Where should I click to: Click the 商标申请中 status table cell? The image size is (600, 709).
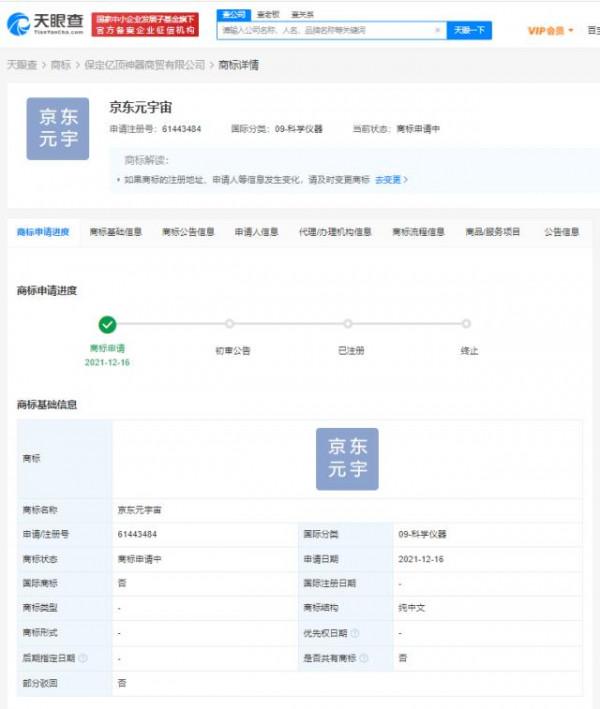tap(139, 559)
